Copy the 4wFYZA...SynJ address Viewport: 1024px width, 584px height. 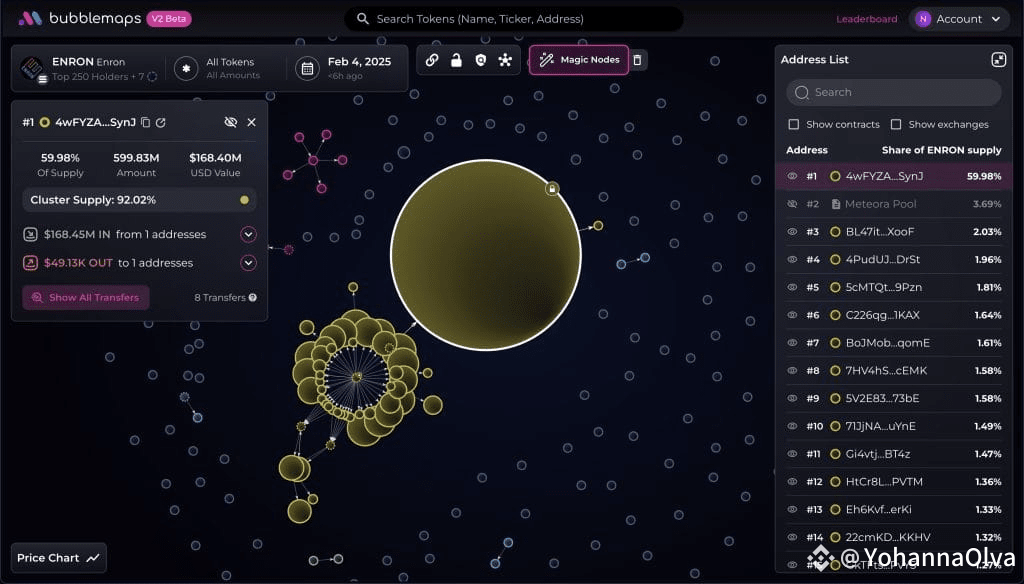146,122
